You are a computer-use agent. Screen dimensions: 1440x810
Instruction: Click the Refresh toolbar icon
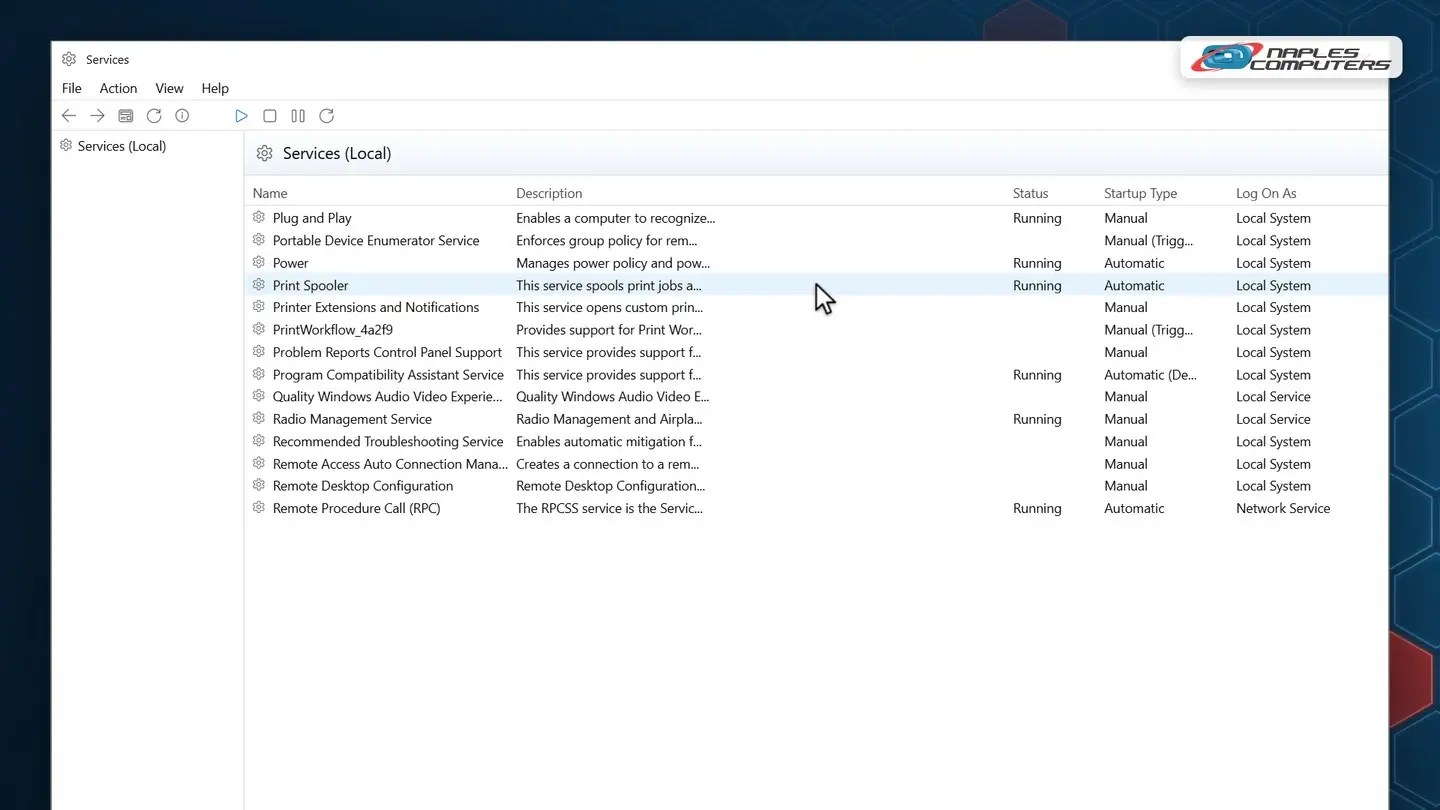click(x=154, y=116)
